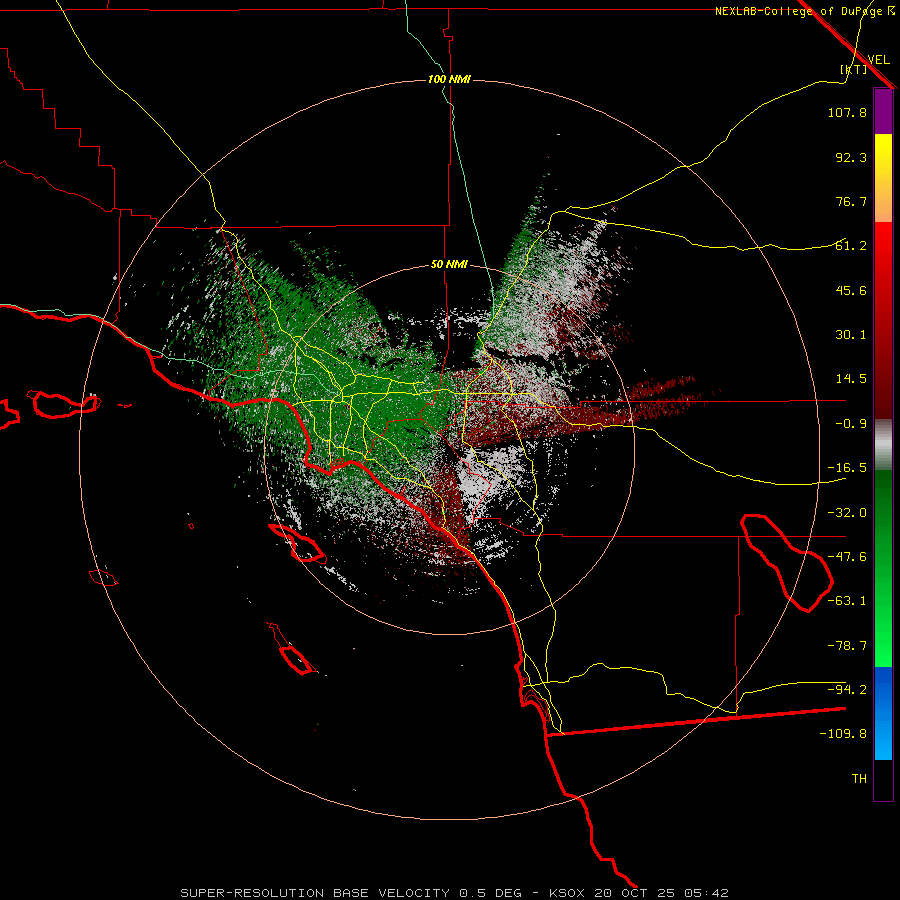
Task: Click the 30.1 legend value
Action: coord(851,335)
